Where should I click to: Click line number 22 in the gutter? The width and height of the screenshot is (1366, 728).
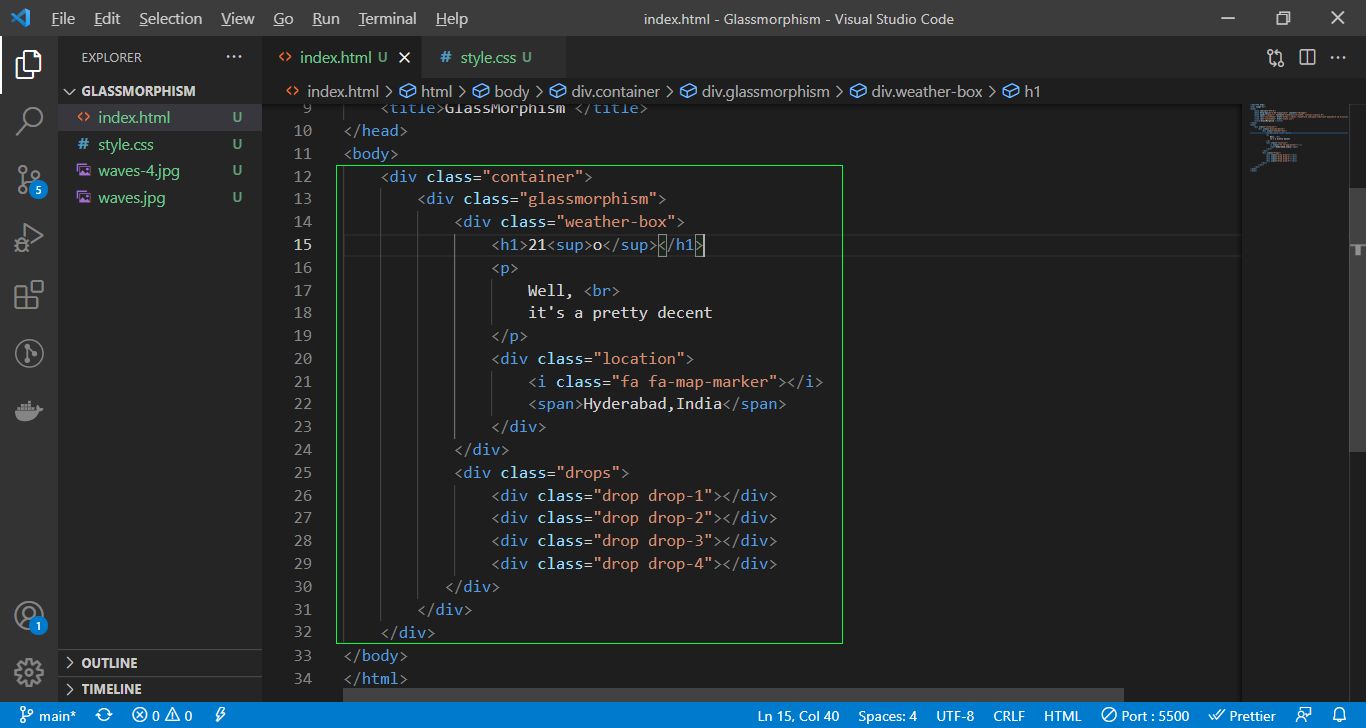[x=303, y=404]
